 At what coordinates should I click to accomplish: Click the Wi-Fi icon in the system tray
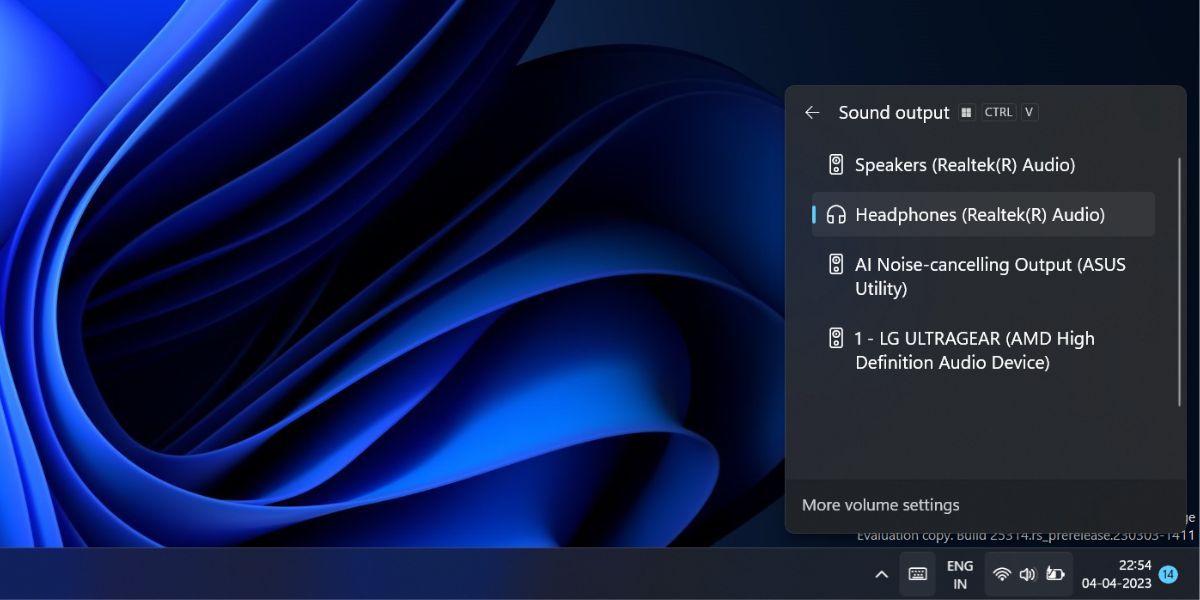(1001, 574)
